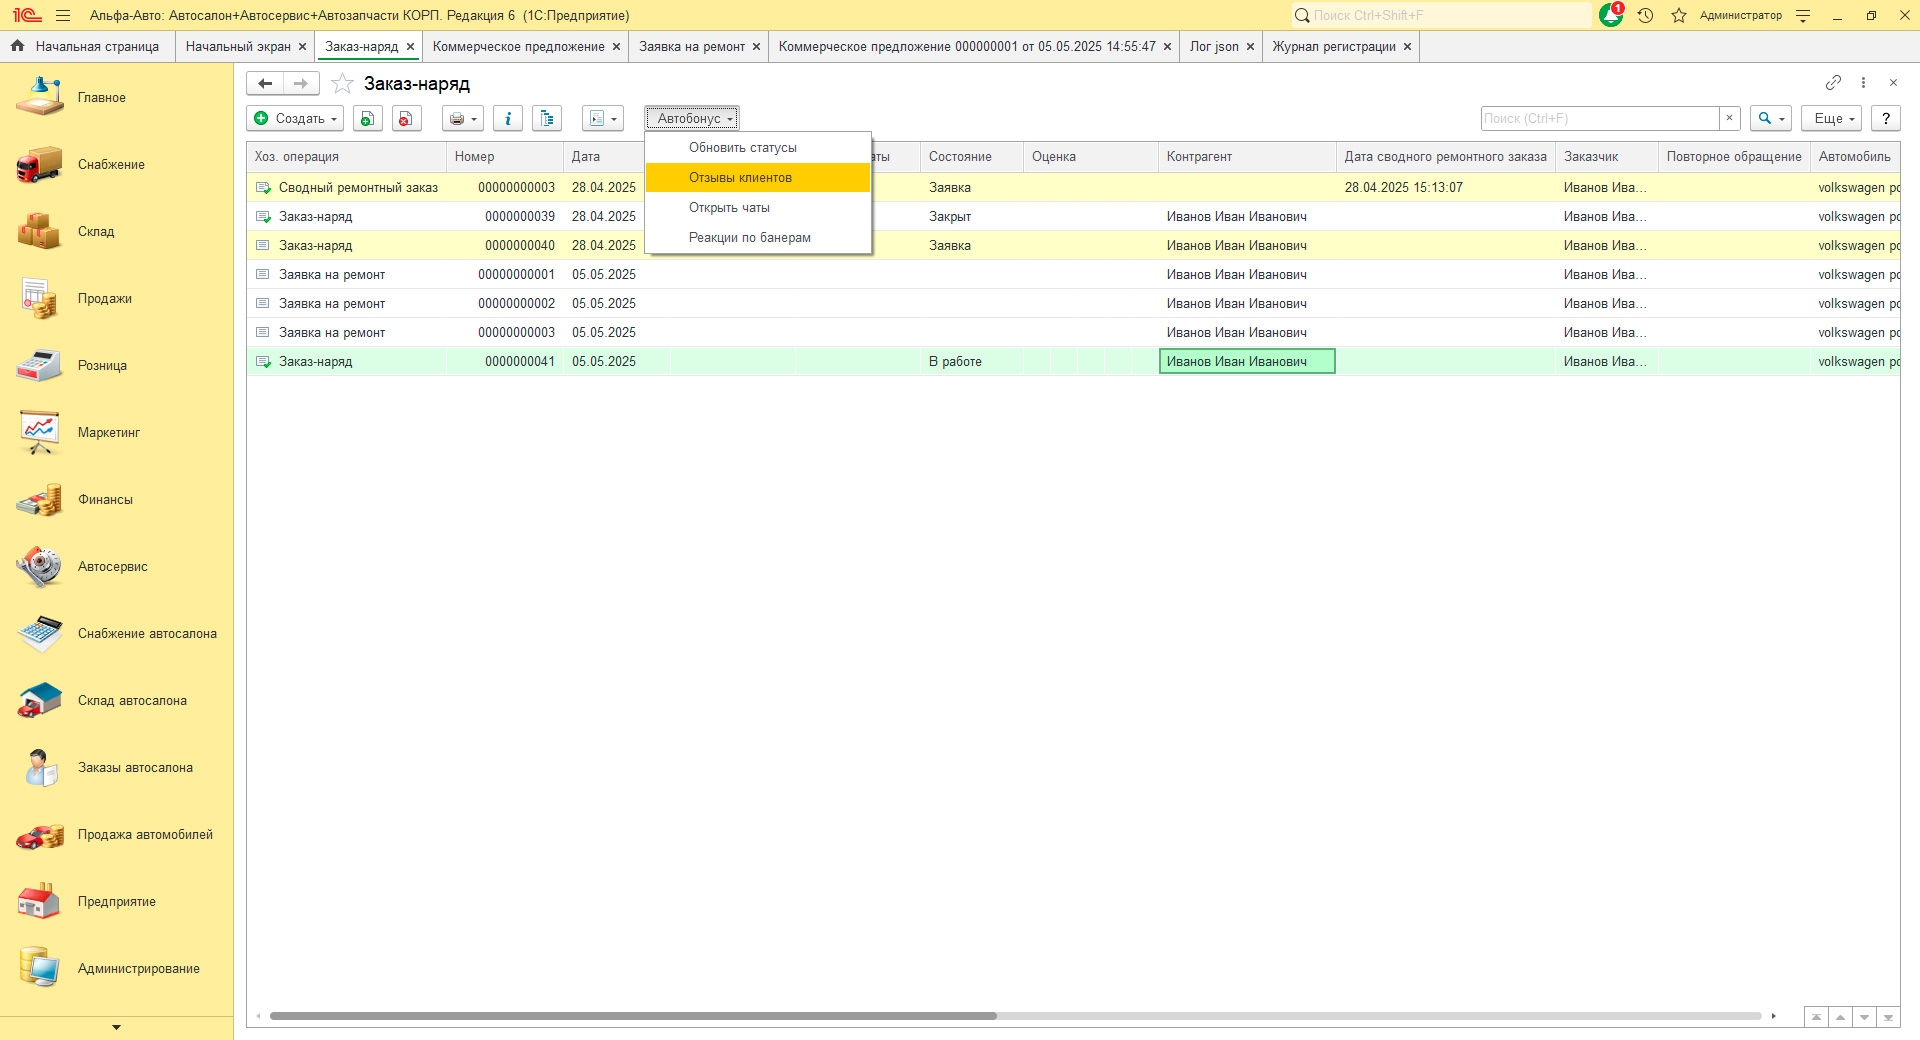Open the Снабжение section
Image resolution: width=1920 pixels, height=1040 pixels.
tap(111, 164)
